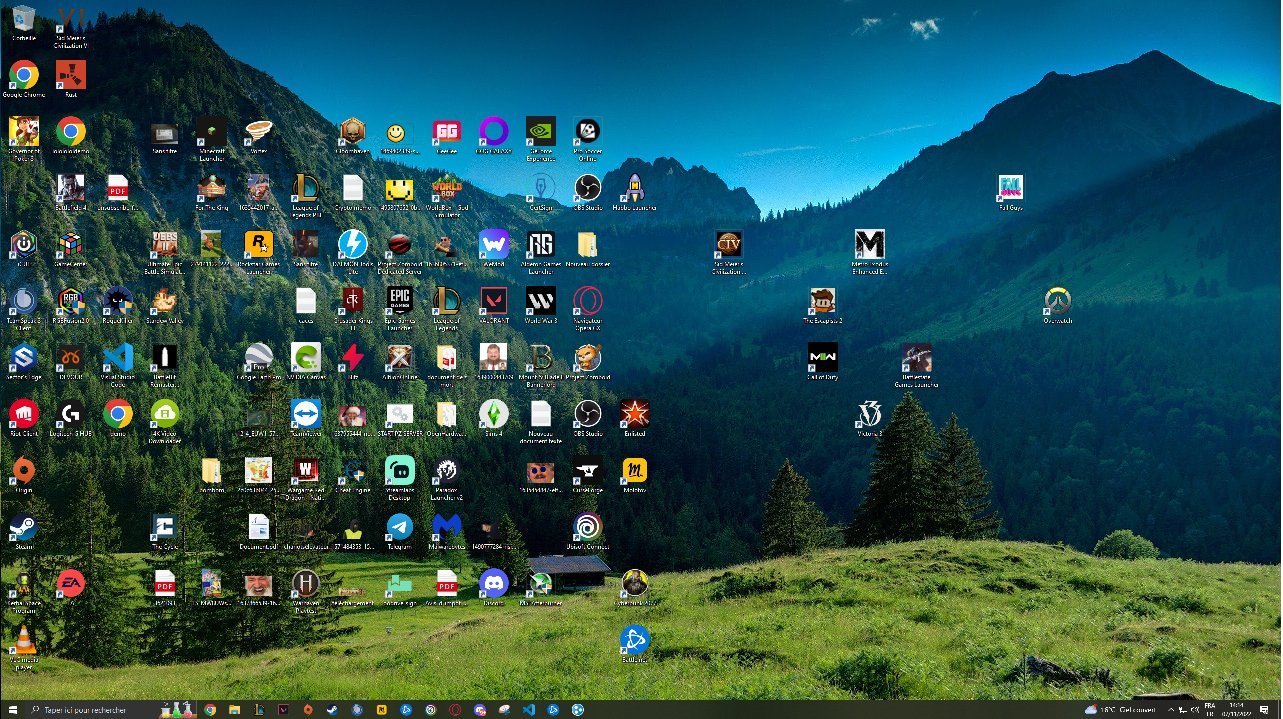The image size is (1283, 719).
Task: Select the Rockstar Games Launcher icon
Action: point(258,245)
